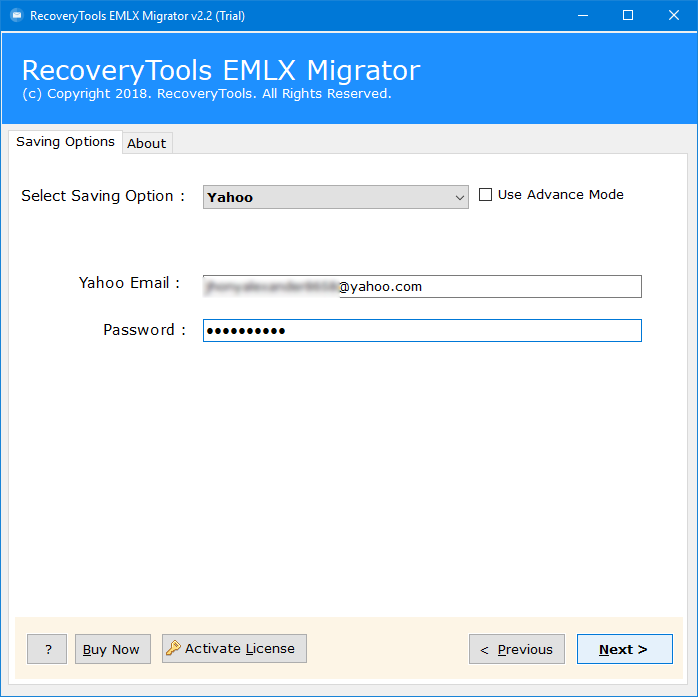Open the Select Saving Option dropdown
698x697 pixels.
336,197
